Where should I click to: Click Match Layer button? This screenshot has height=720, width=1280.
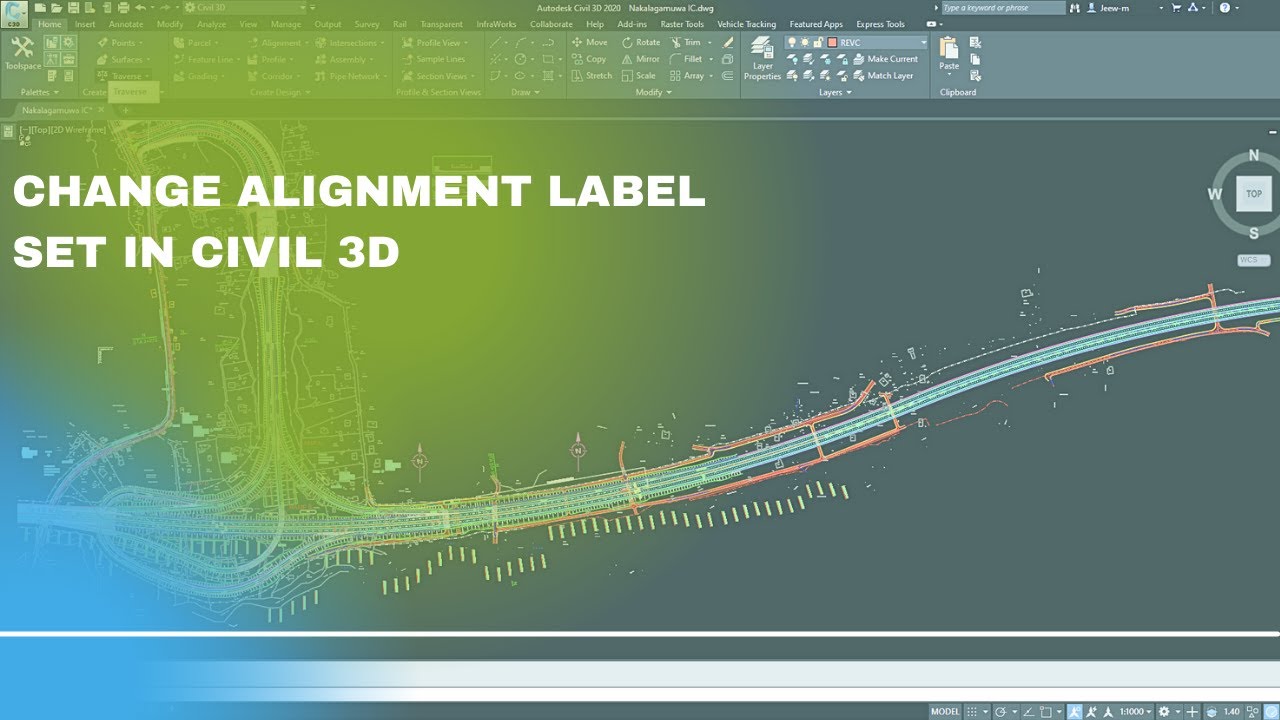[x=882, y=75]
